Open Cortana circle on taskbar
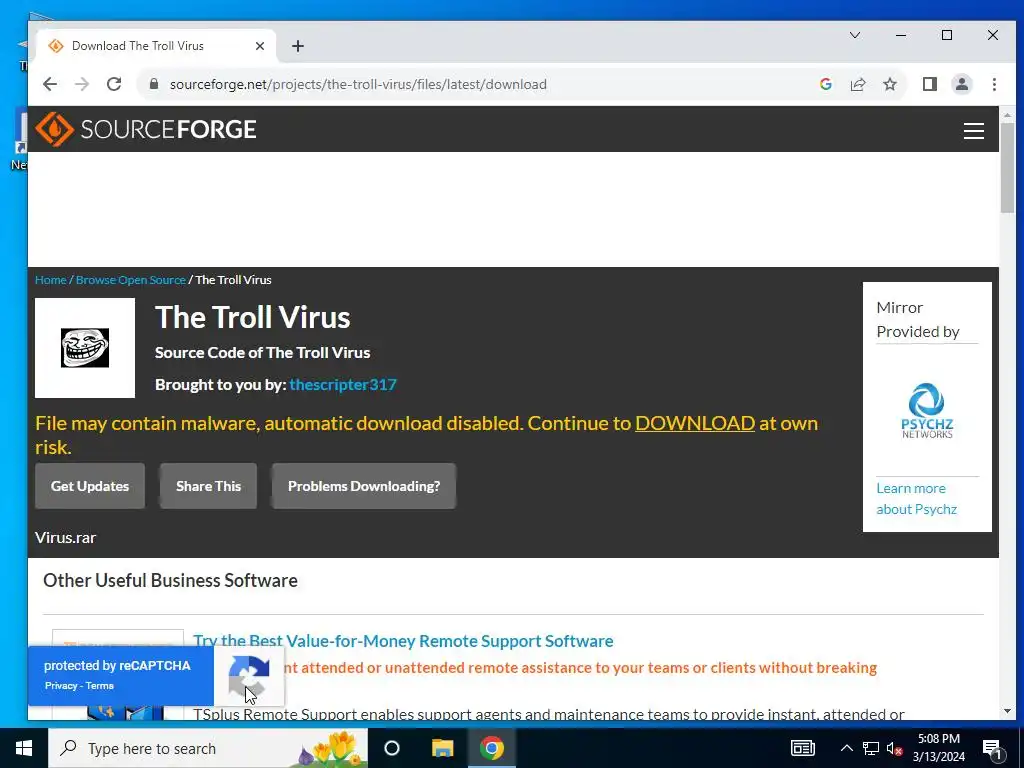 392,748
